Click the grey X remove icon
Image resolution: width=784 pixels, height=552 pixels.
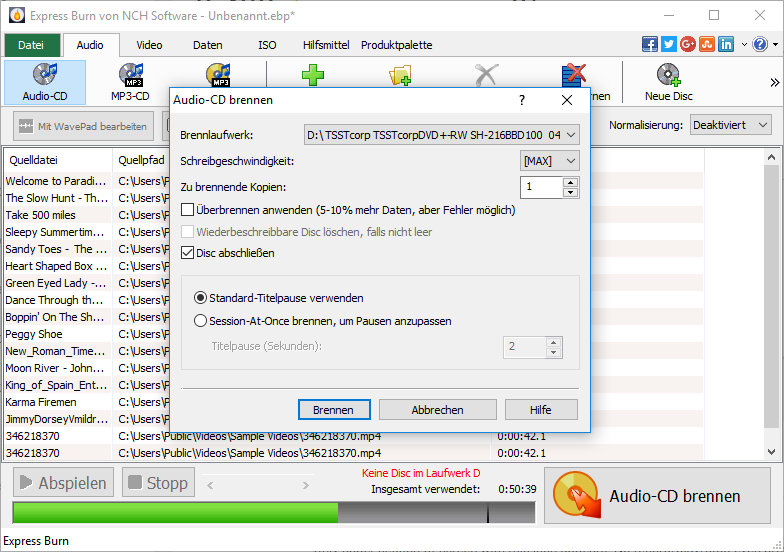click(486, 75)
